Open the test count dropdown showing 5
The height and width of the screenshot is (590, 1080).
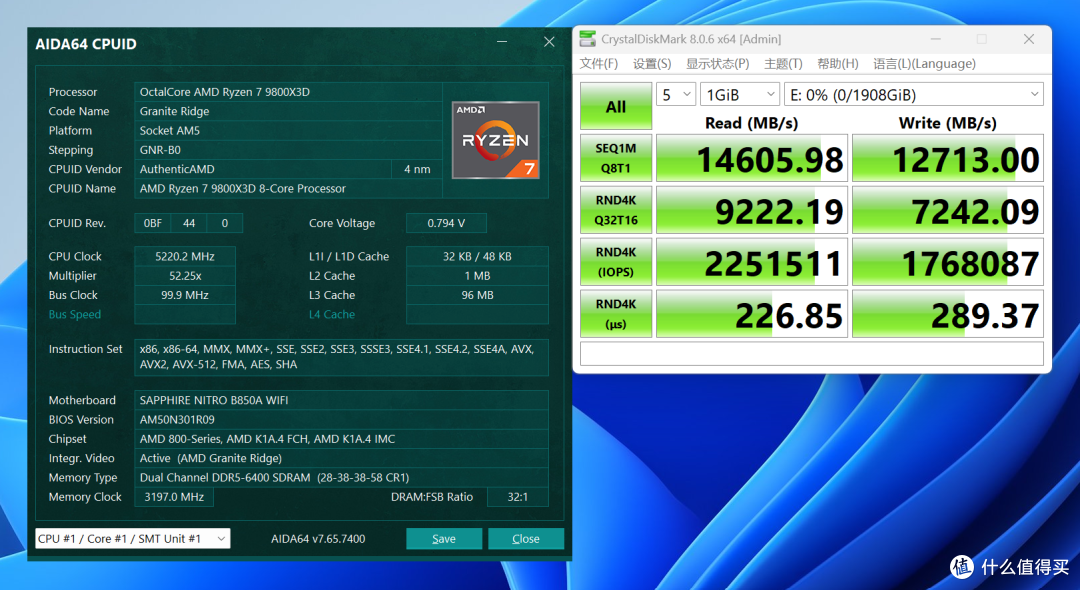(676, 95)
